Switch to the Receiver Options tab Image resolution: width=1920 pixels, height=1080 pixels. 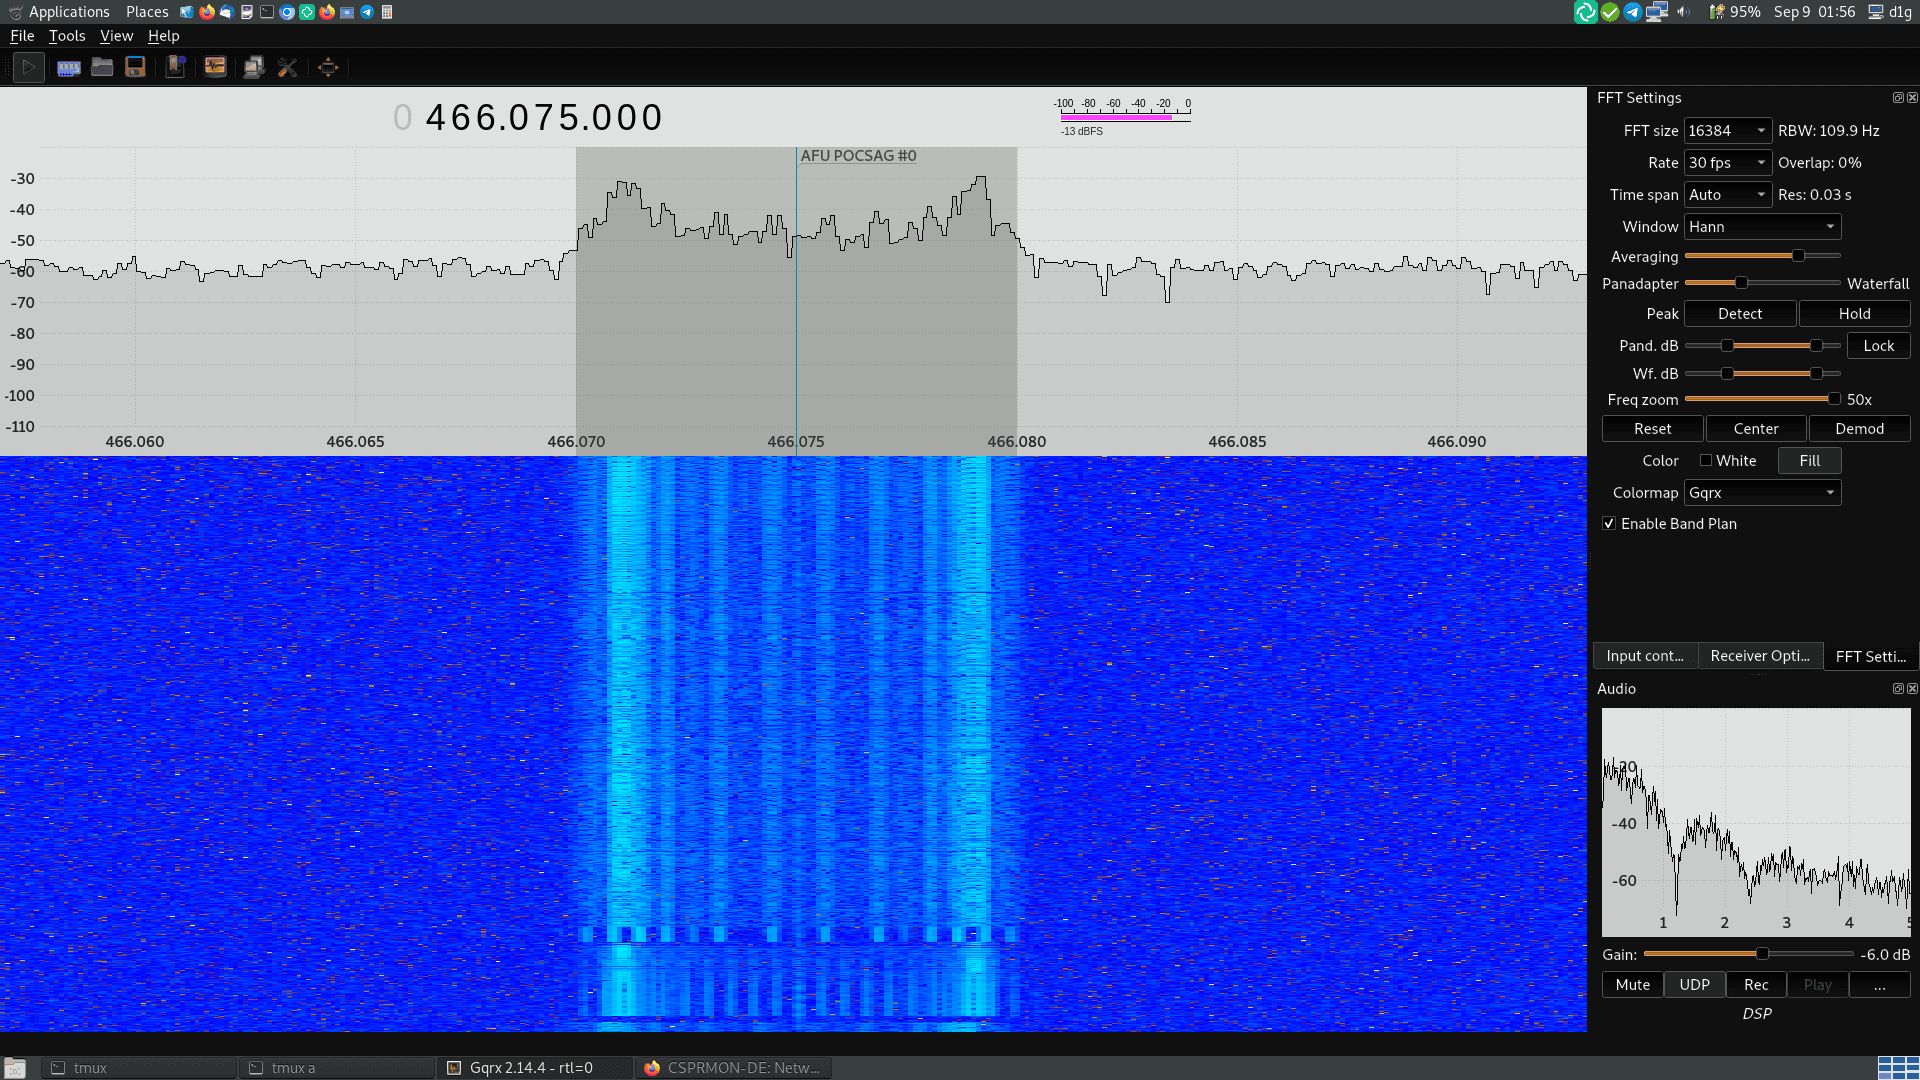point(1759,655)
